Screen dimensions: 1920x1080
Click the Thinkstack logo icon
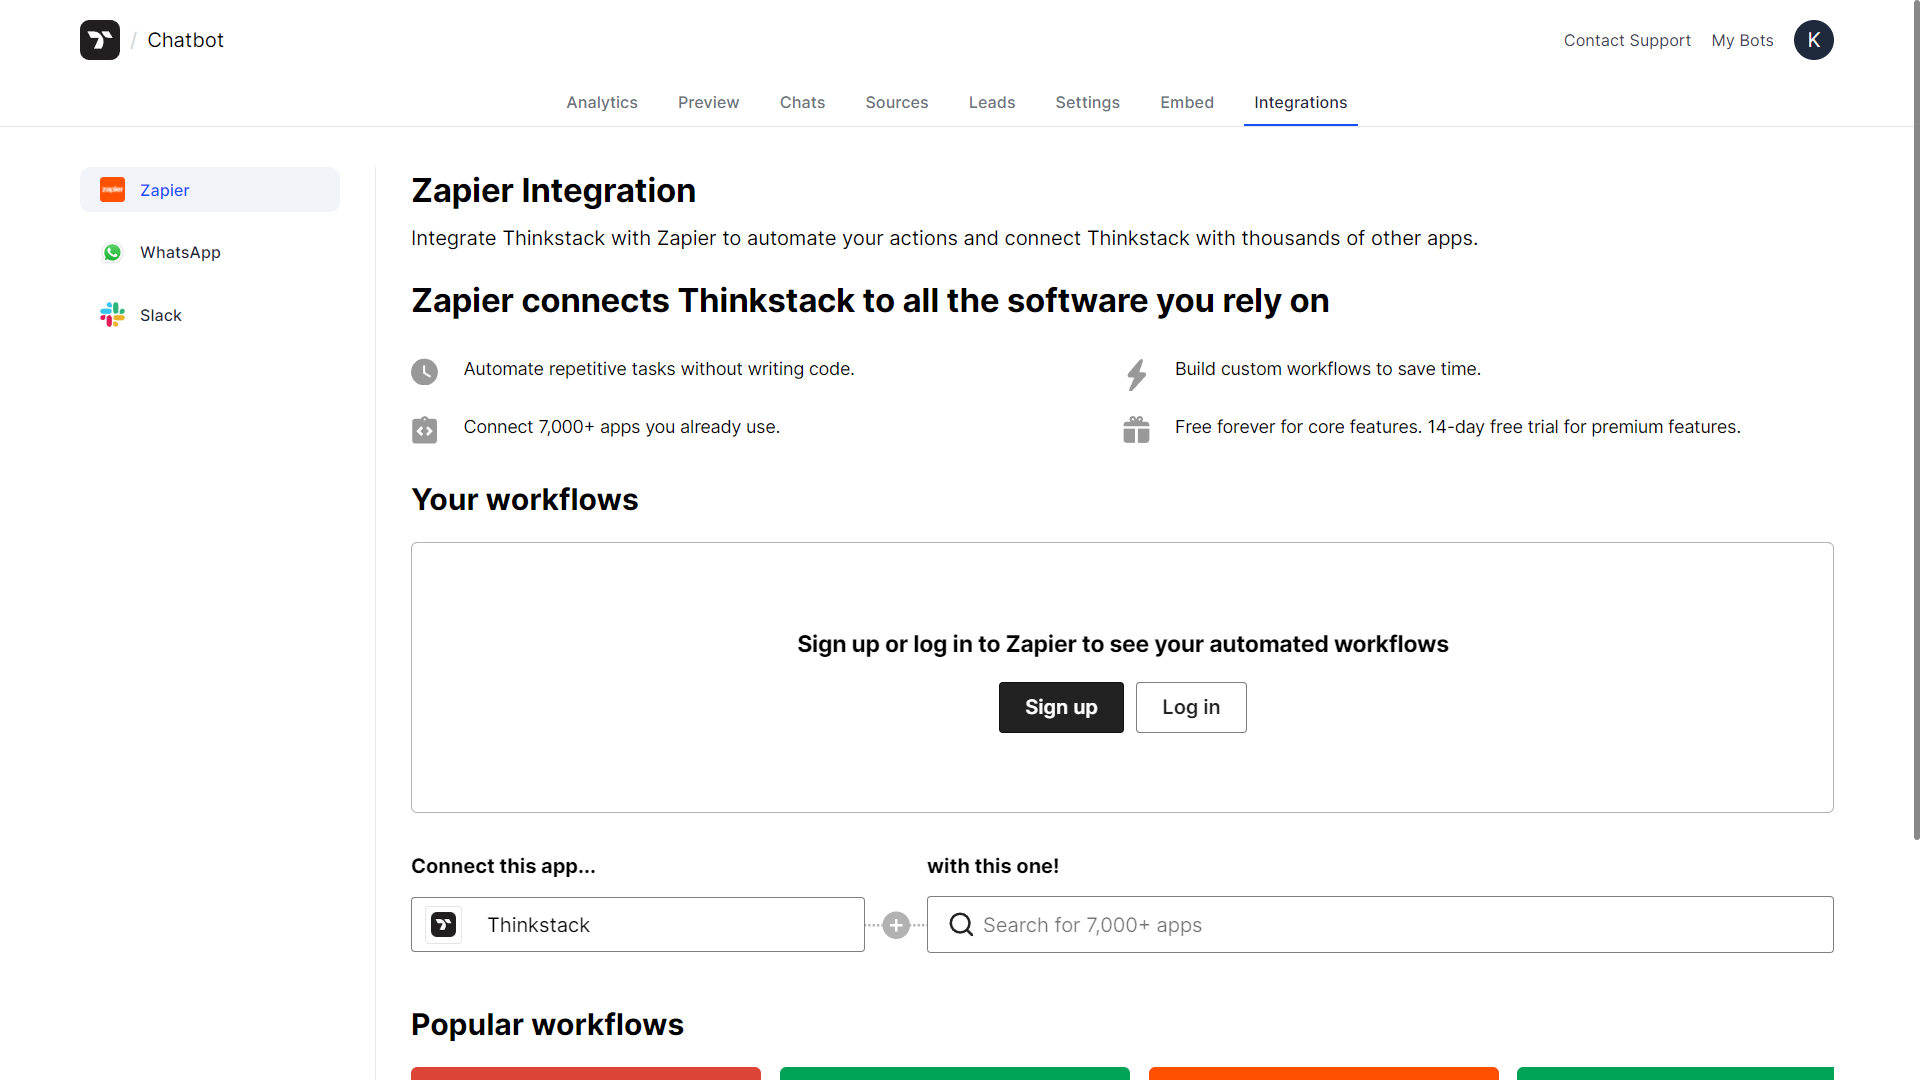coord(100,40)
